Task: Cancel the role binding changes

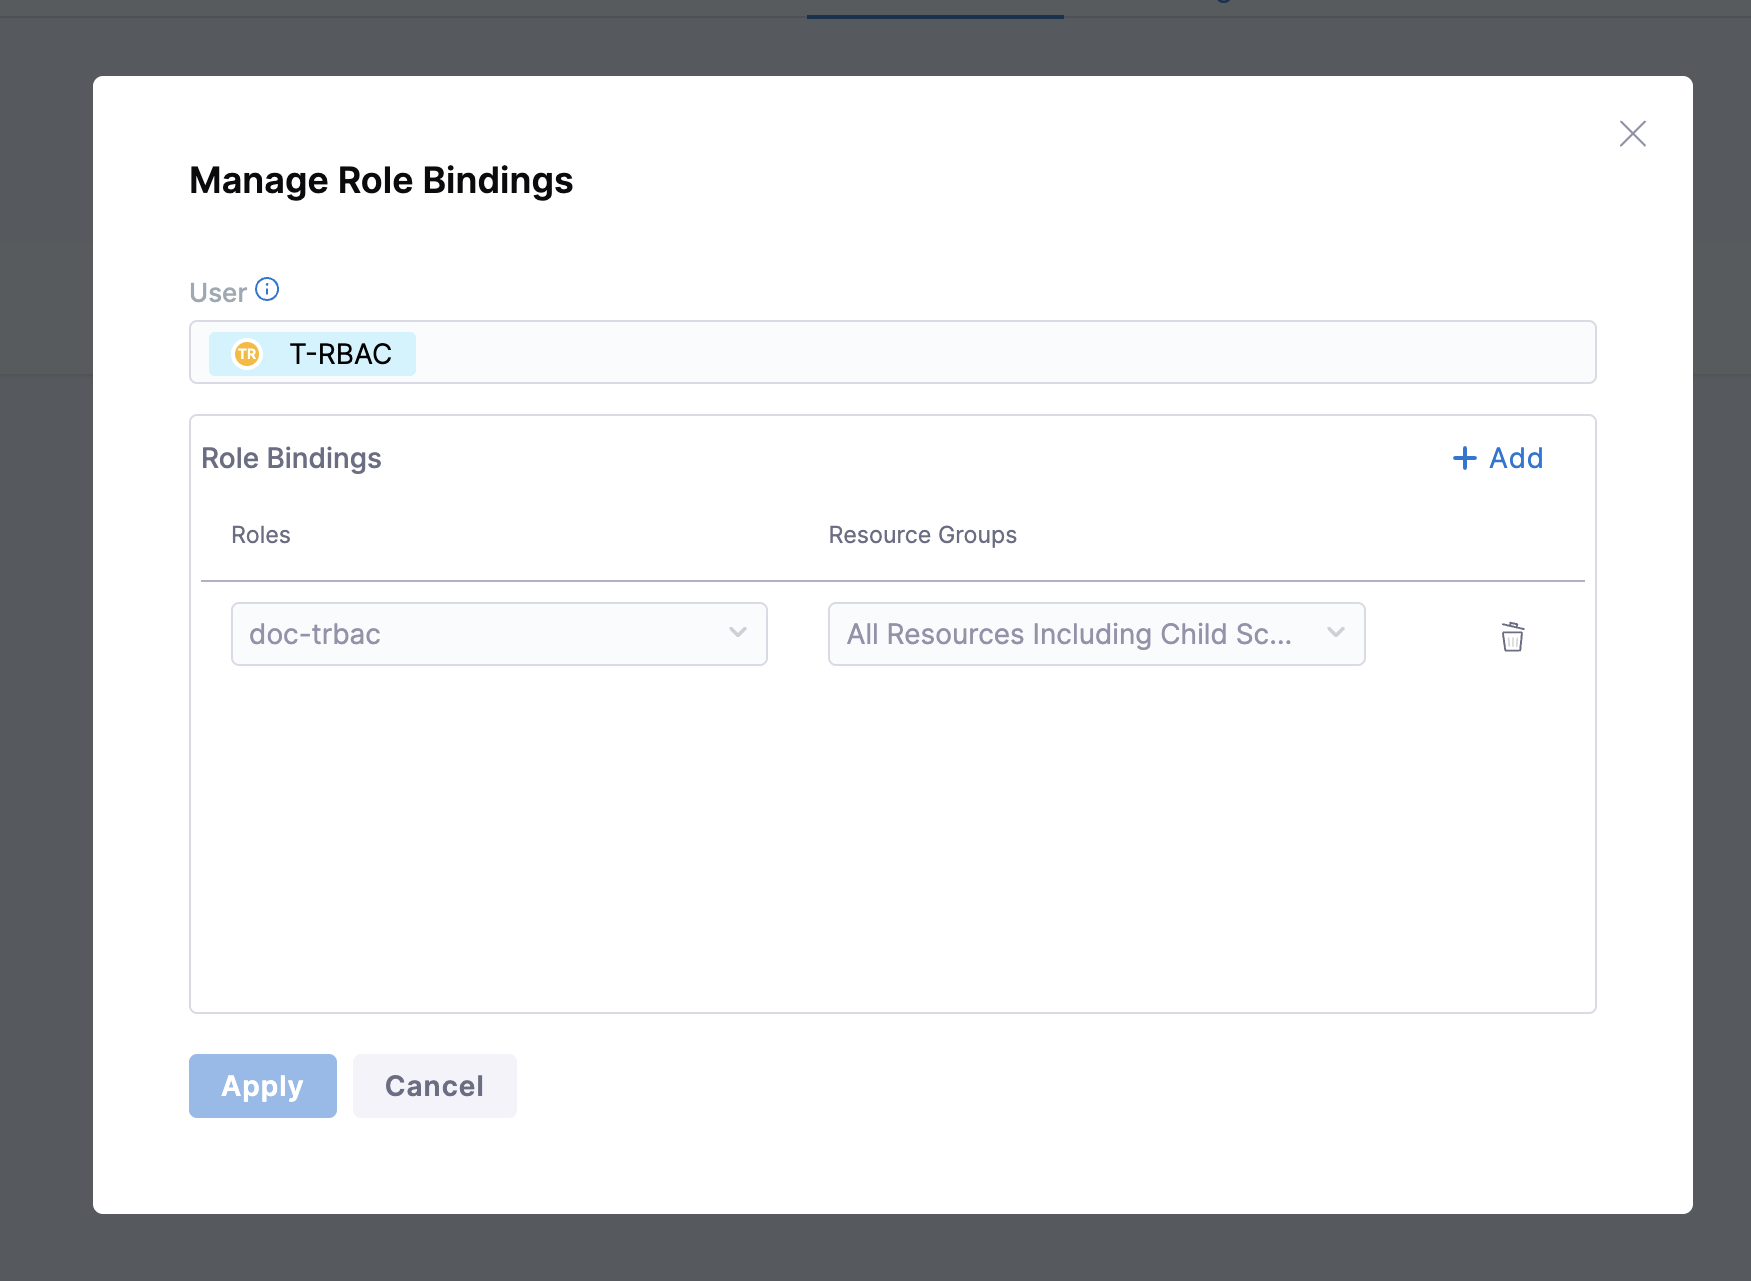Action: pos(434,1086)
